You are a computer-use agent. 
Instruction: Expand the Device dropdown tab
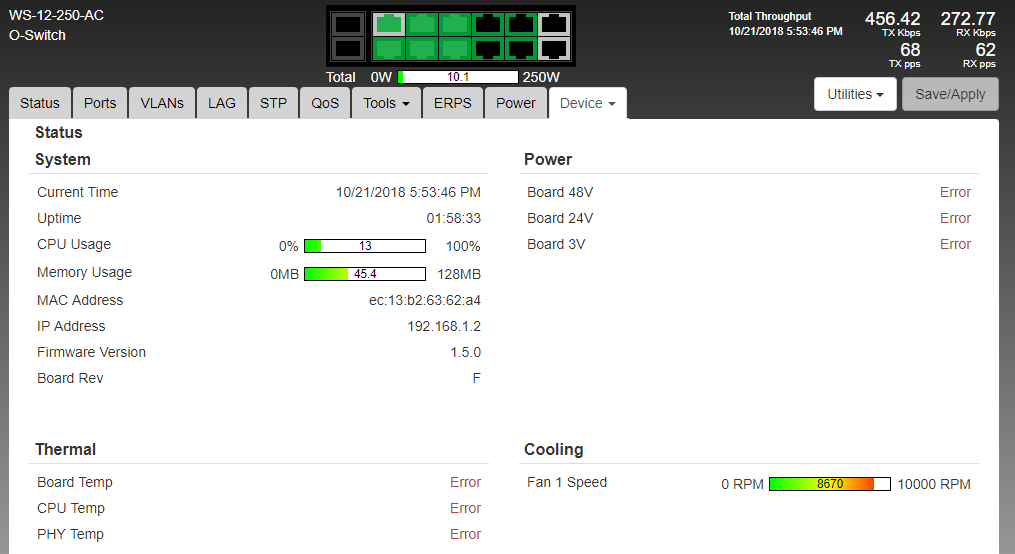[x=587, y=103]
